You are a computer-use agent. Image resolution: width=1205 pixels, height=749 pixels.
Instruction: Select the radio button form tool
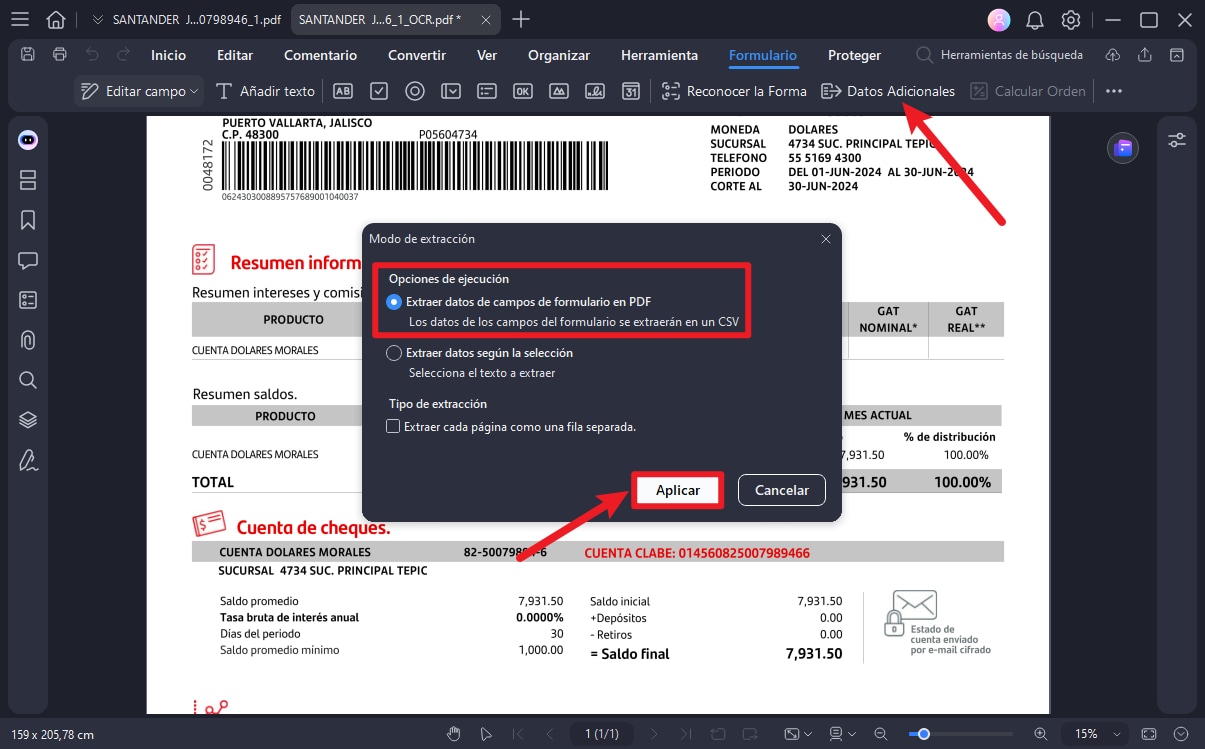[x=415, y=90]
